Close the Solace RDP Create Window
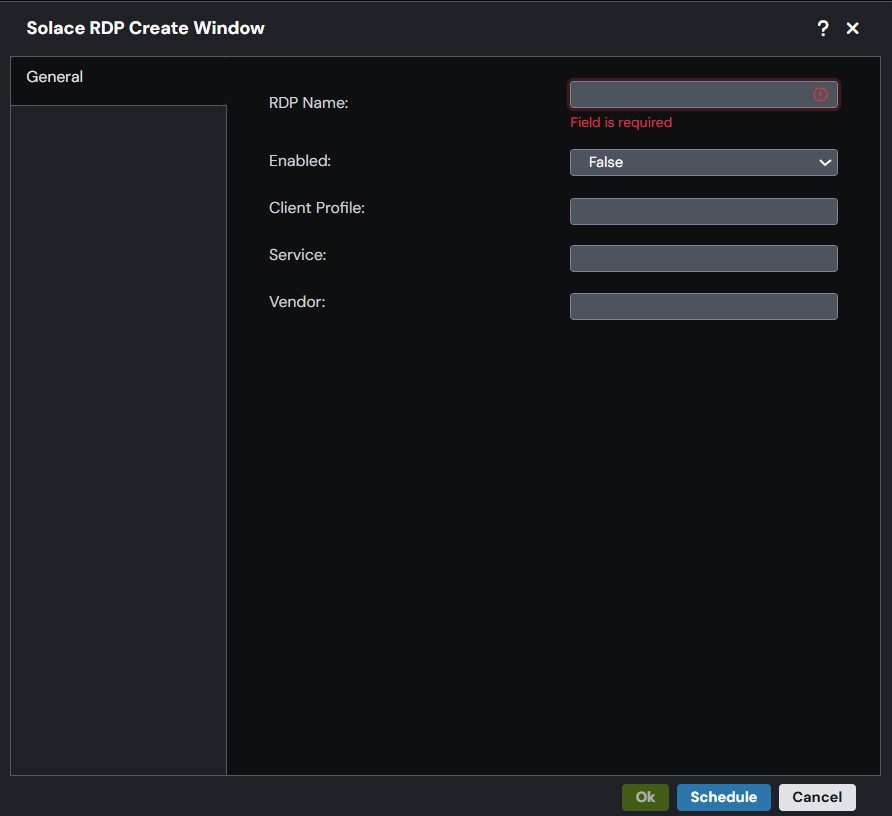Image resolution: width=892 pixels, height=816 pixels. point(852,28)
